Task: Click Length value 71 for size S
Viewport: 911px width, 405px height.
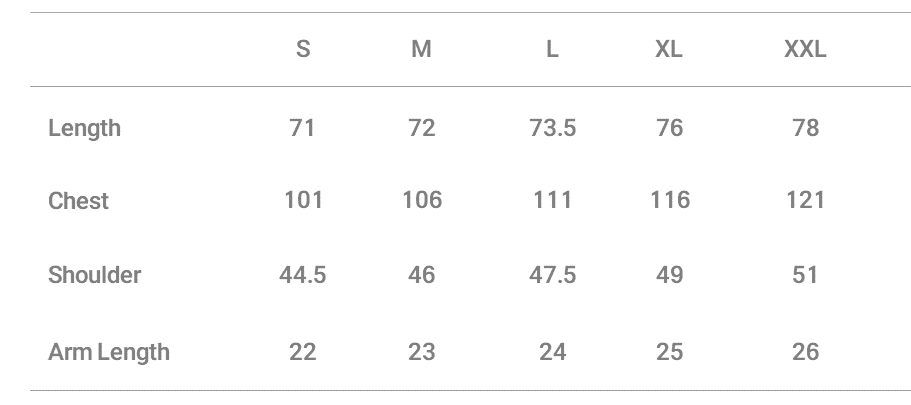Action: 302,128
